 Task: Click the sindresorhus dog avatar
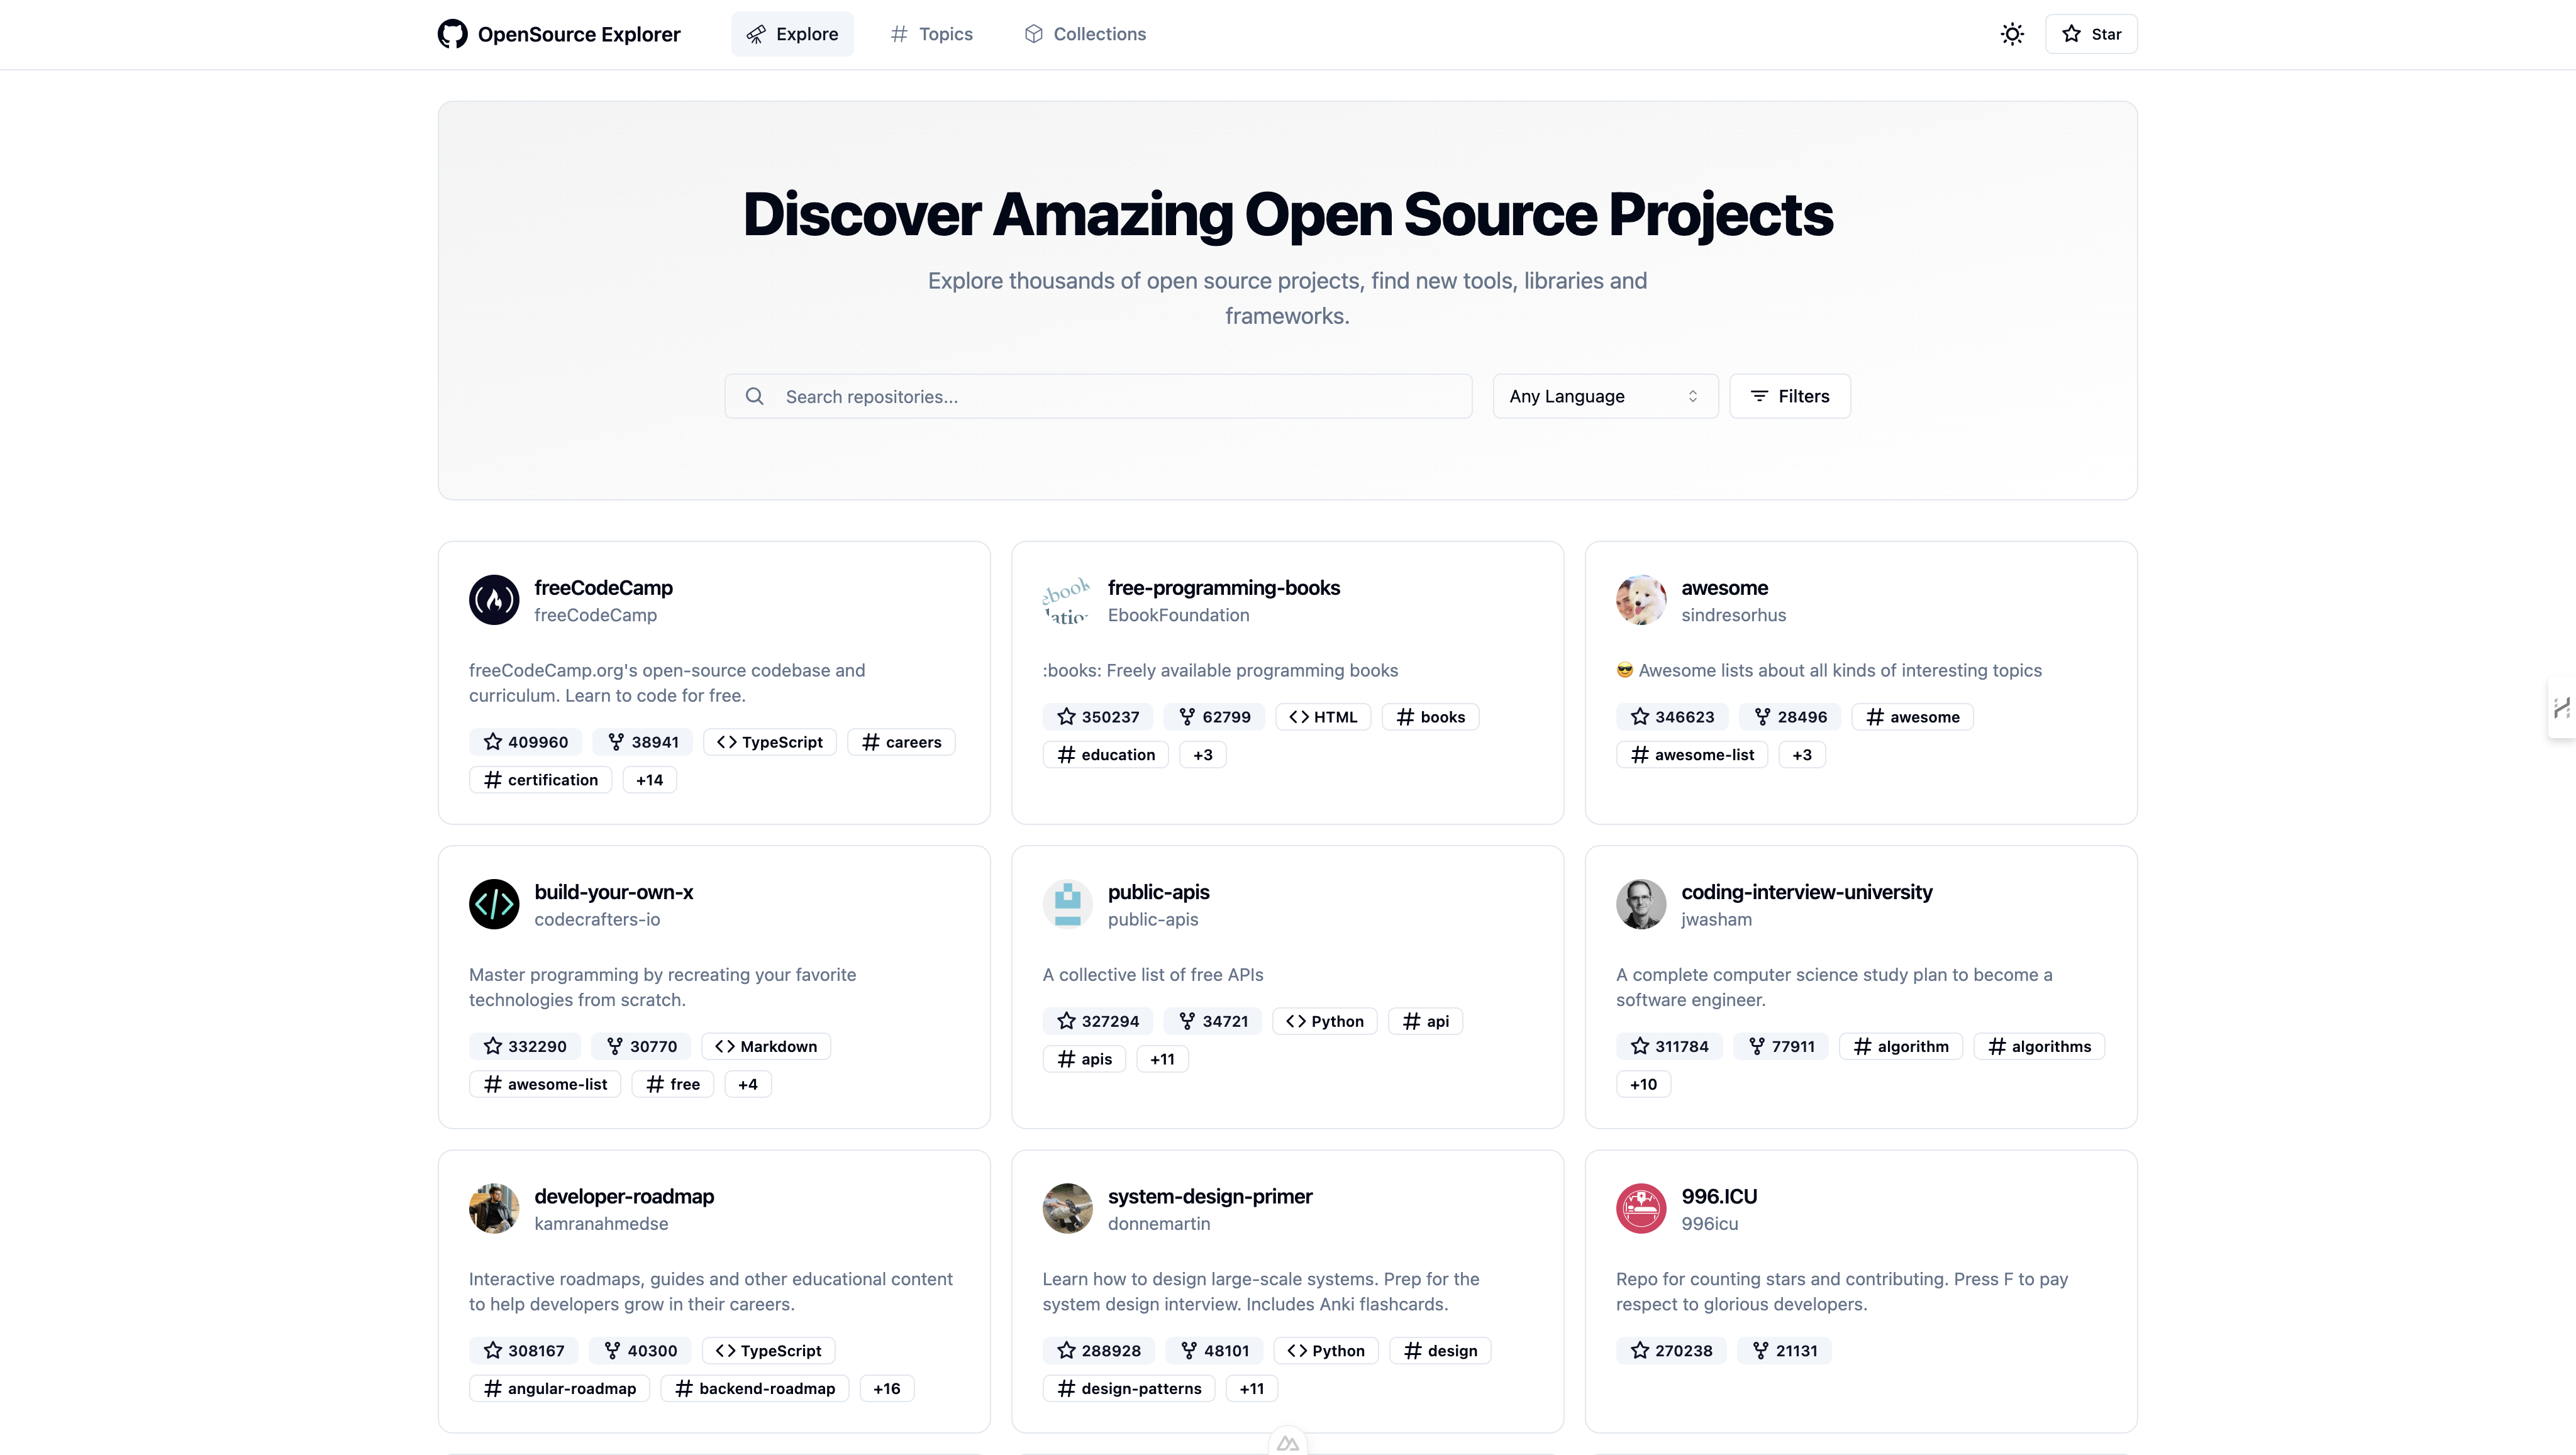pos(1641,600)
